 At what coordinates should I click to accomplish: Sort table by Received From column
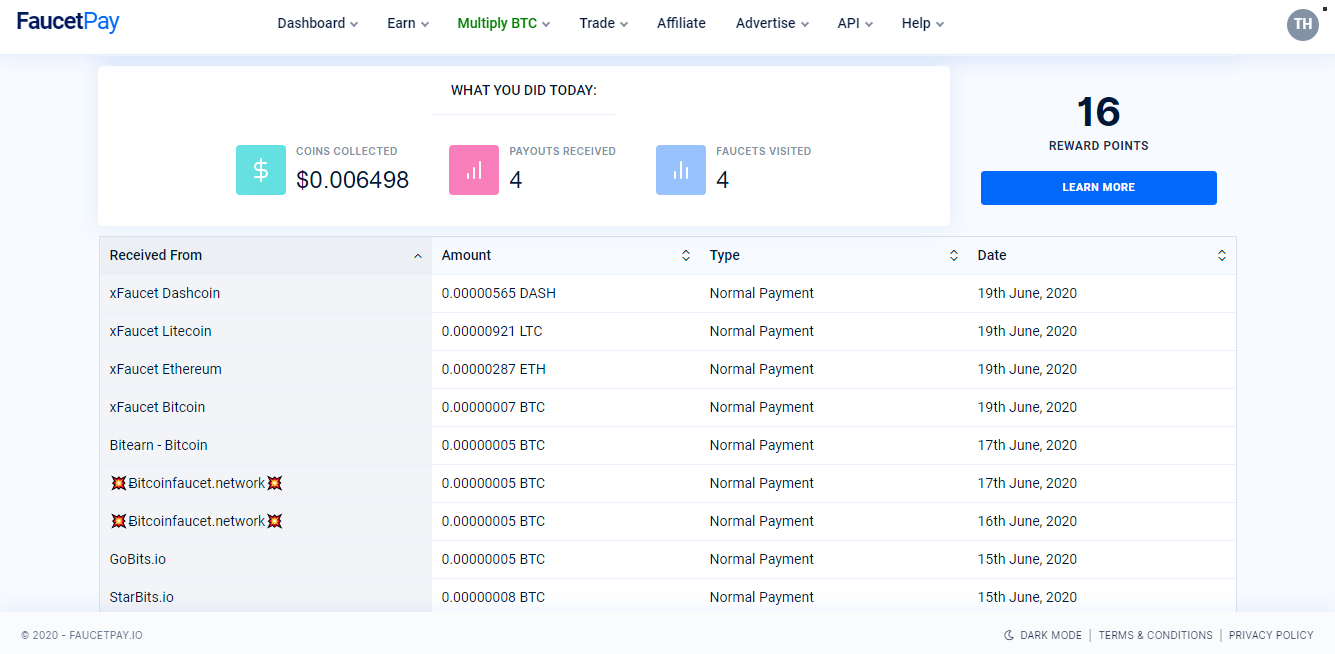point(266,256)
